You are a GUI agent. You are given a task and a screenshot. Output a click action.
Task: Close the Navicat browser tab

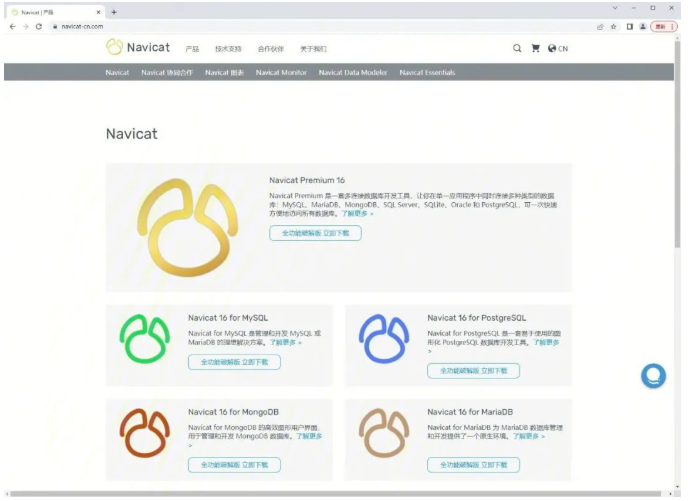pos(98,12)
